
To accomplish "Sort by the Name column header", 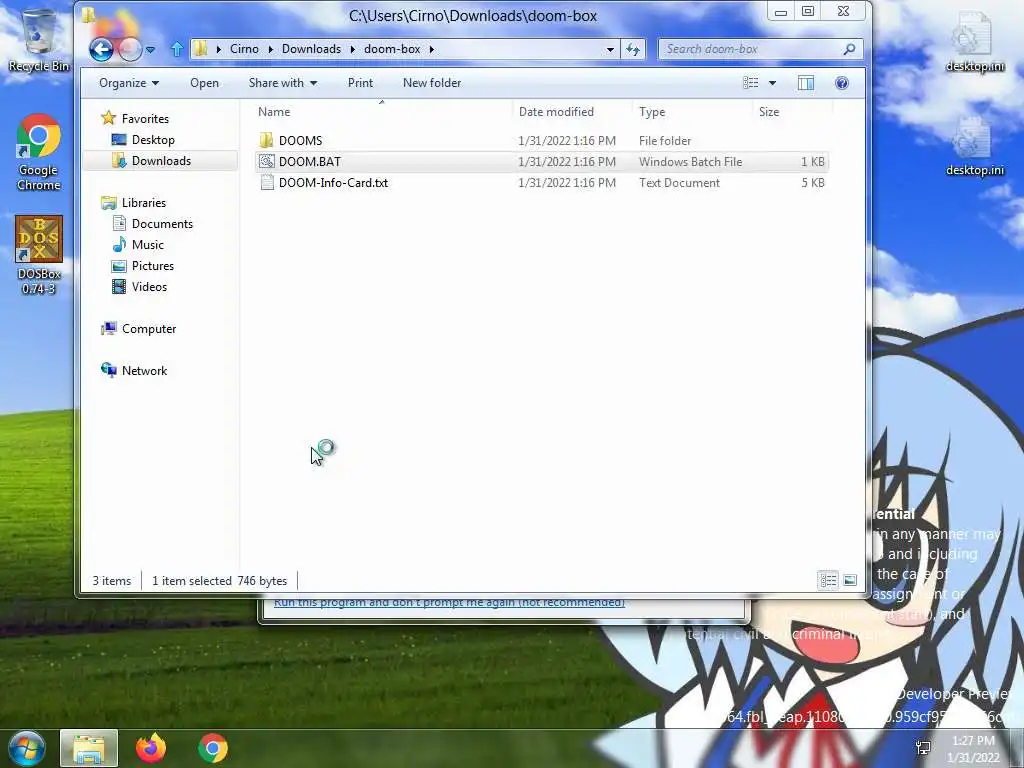I will pos(382,112).
